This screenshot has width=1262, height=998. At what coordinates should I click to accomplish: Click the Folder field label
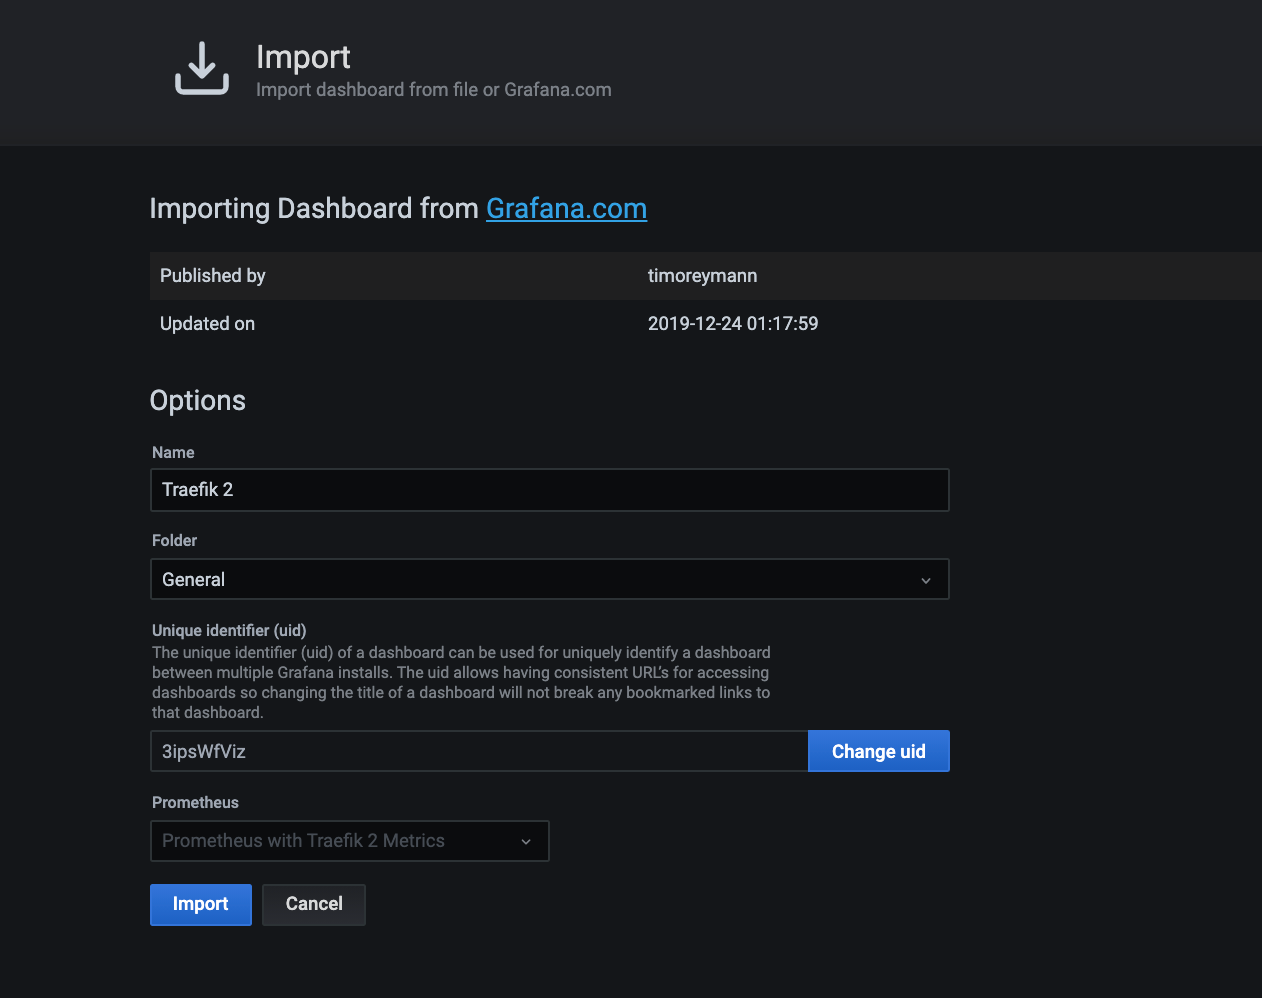[174, 540]
